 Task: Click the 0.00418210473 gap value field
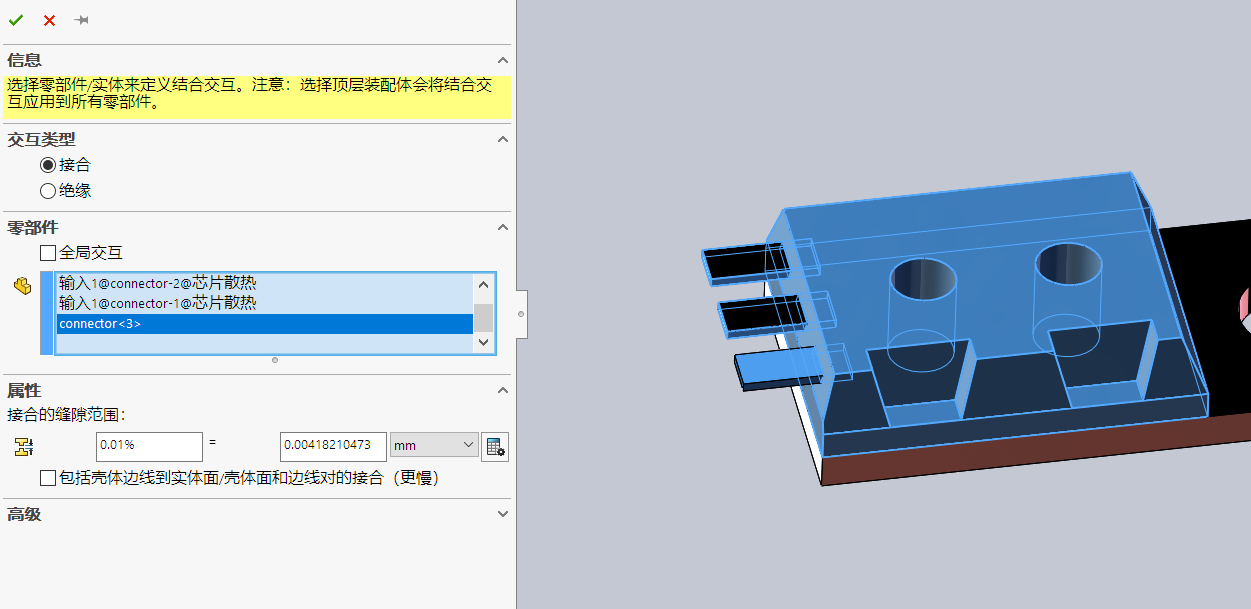tap(333, 446)
